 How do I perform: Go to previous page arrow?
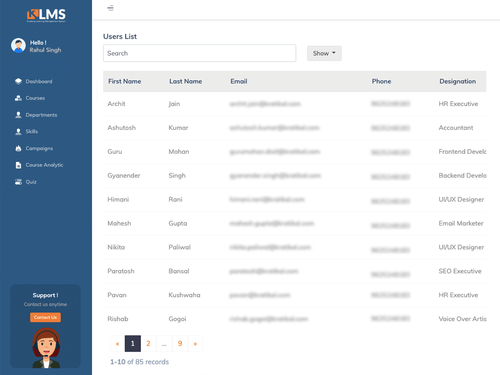pos(117,344)
